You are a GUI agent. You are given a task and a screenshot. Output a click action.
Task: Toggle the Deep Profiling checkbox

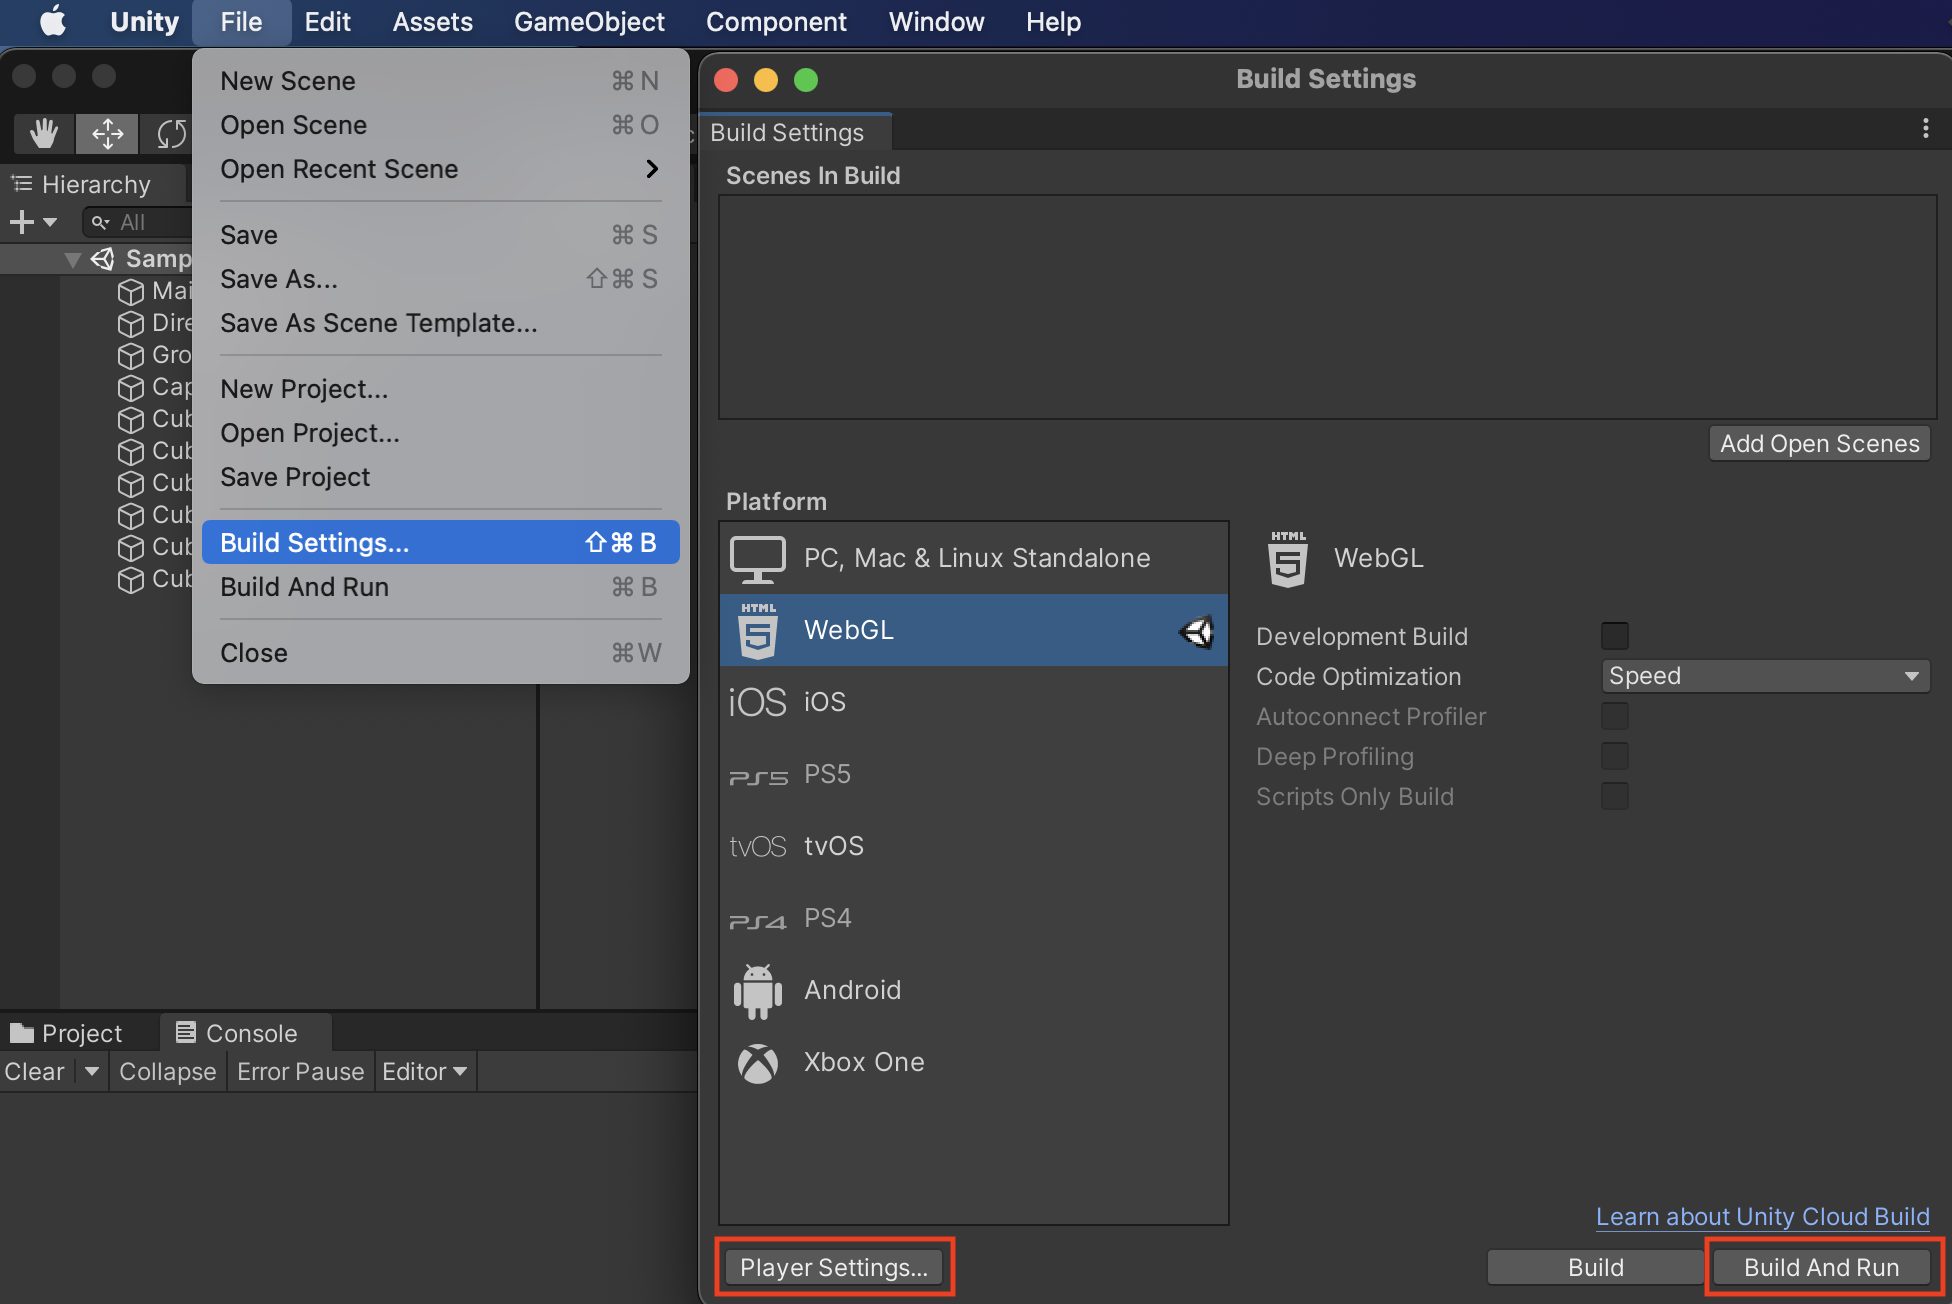click(1614, 756)
